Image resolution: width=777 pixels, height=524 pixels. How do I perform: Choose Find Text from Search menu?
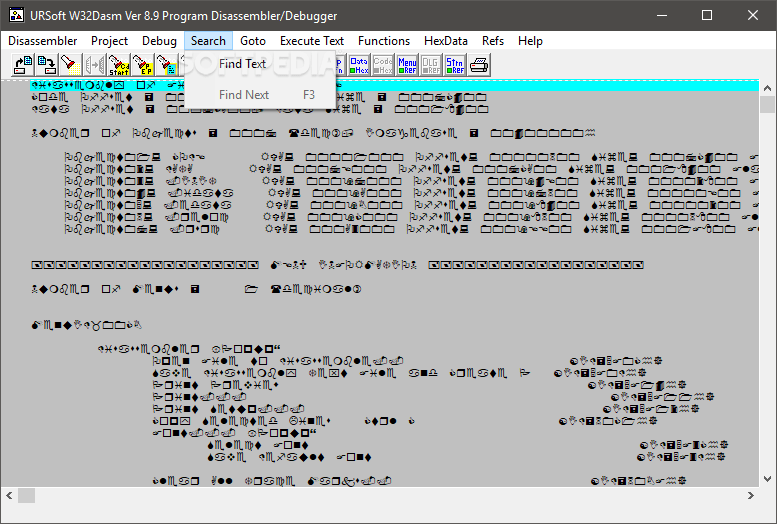pyautogui.click(x=260, y=64)
